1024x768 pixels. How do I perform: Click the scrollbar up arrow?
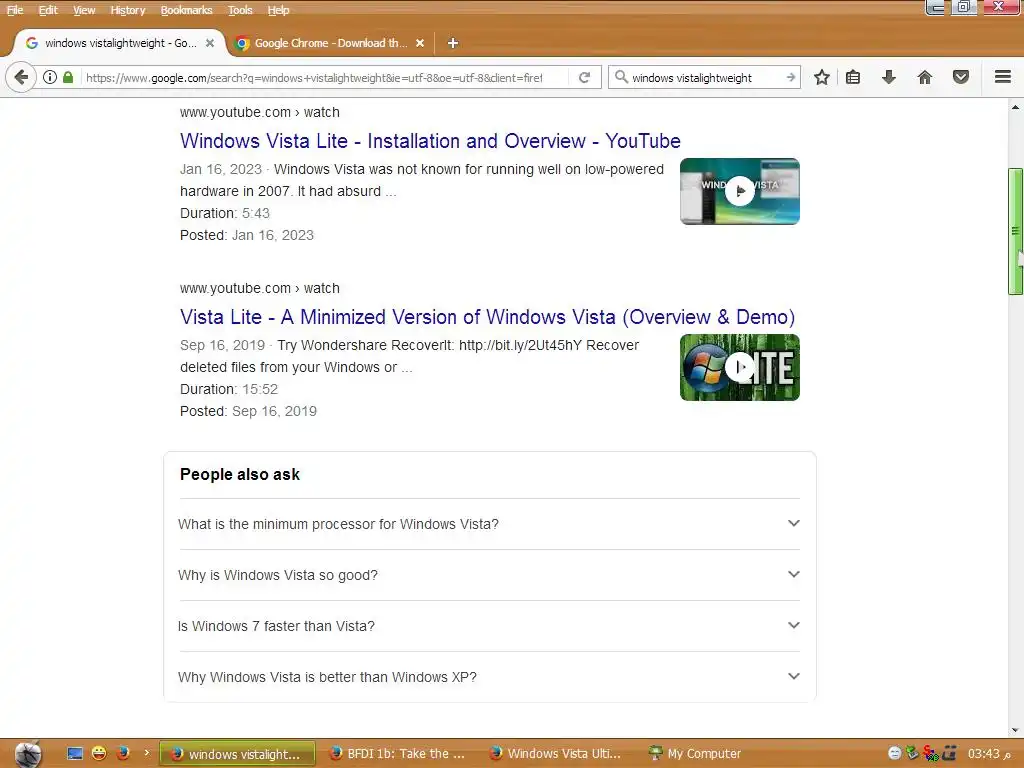[1015, 107]
